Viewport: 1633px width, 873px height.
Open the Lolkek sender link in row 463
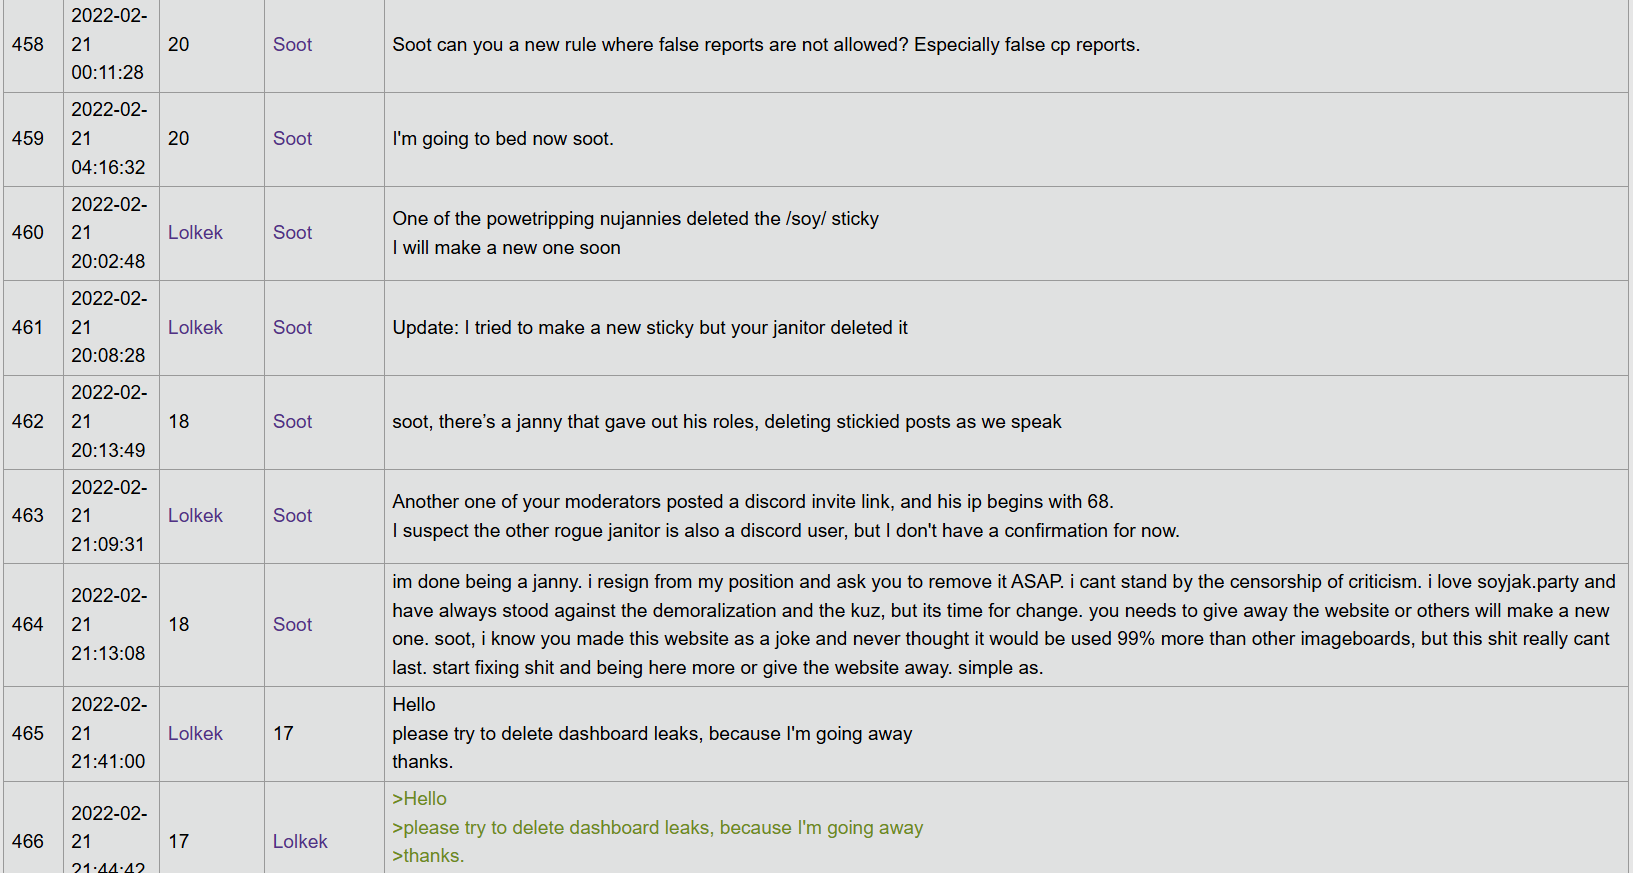(x=195, y=516)
